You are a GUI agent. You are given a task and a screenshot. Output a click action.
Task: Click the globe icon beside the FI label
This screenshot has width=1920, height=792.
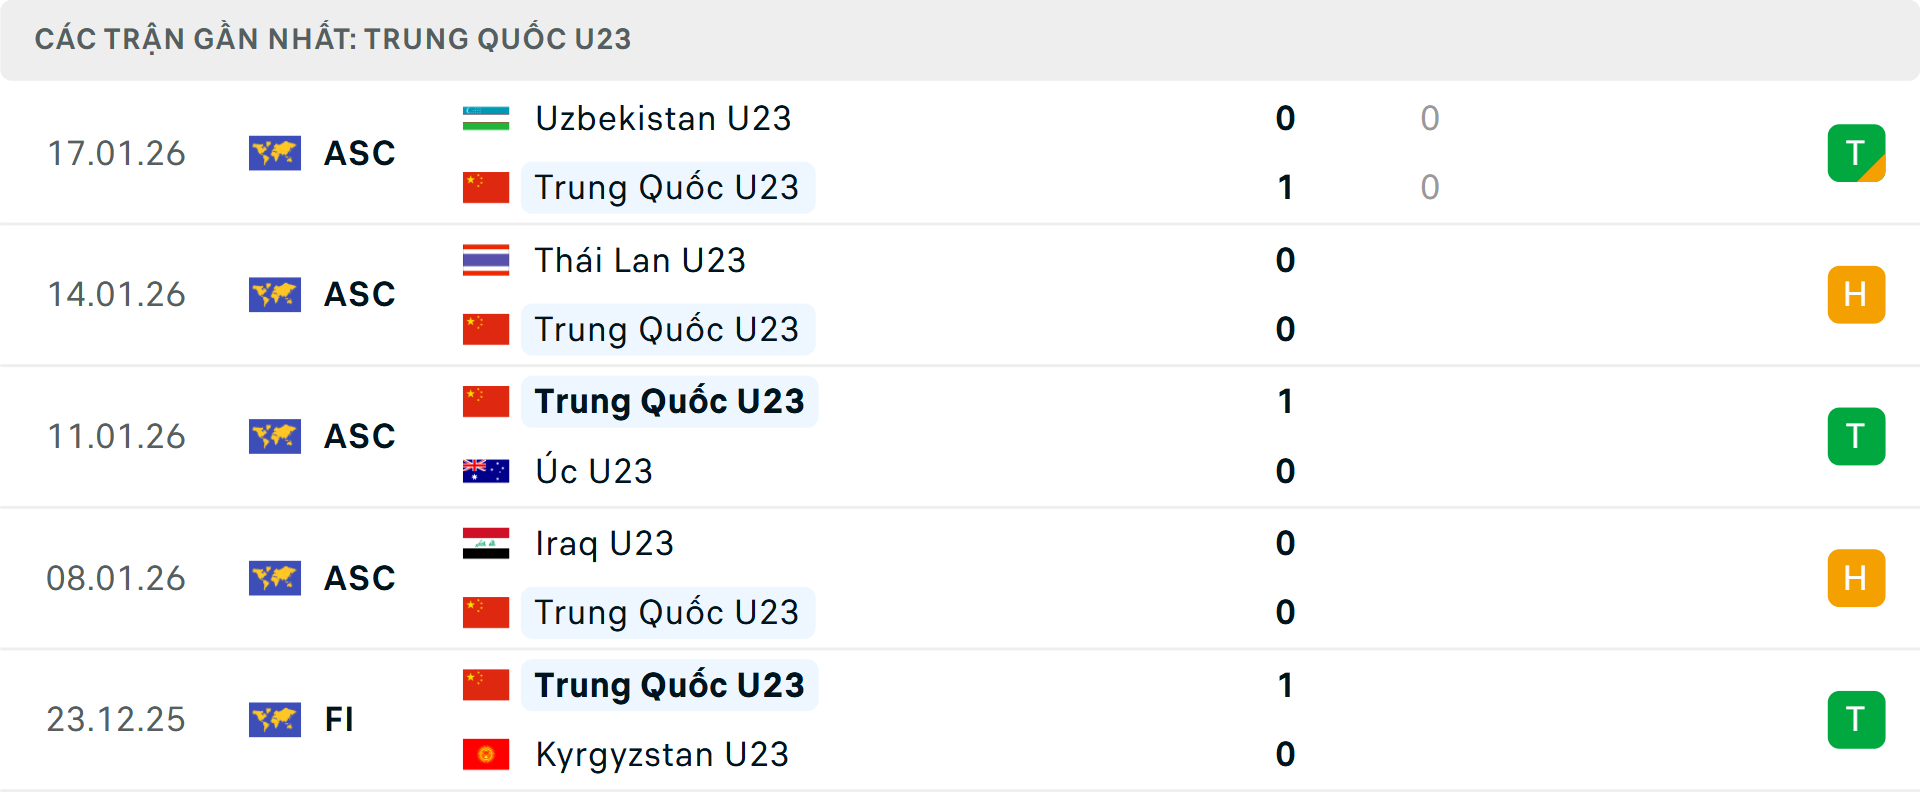(275, 720)
